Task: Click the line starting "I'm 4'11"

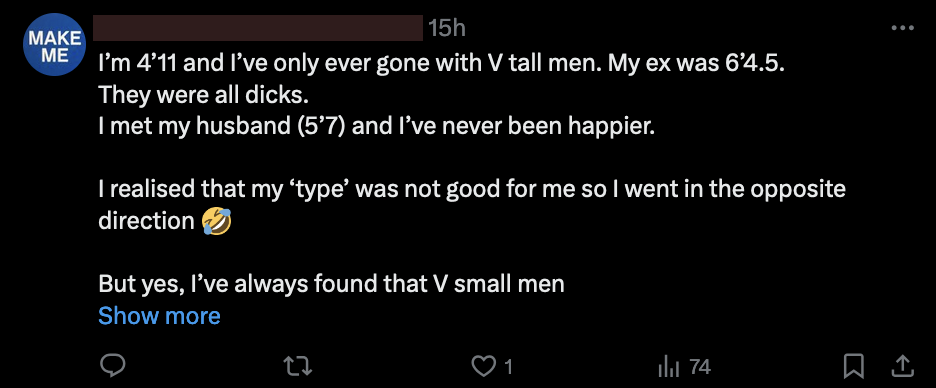Action: pyautogui.click(x=440, y=63)
